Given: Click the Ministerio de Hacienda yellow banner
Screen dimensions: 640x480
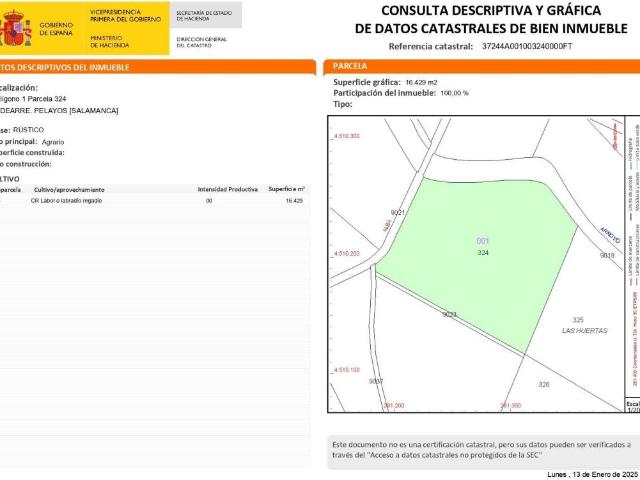Looking at the screenshot, I should click(119, 27).
